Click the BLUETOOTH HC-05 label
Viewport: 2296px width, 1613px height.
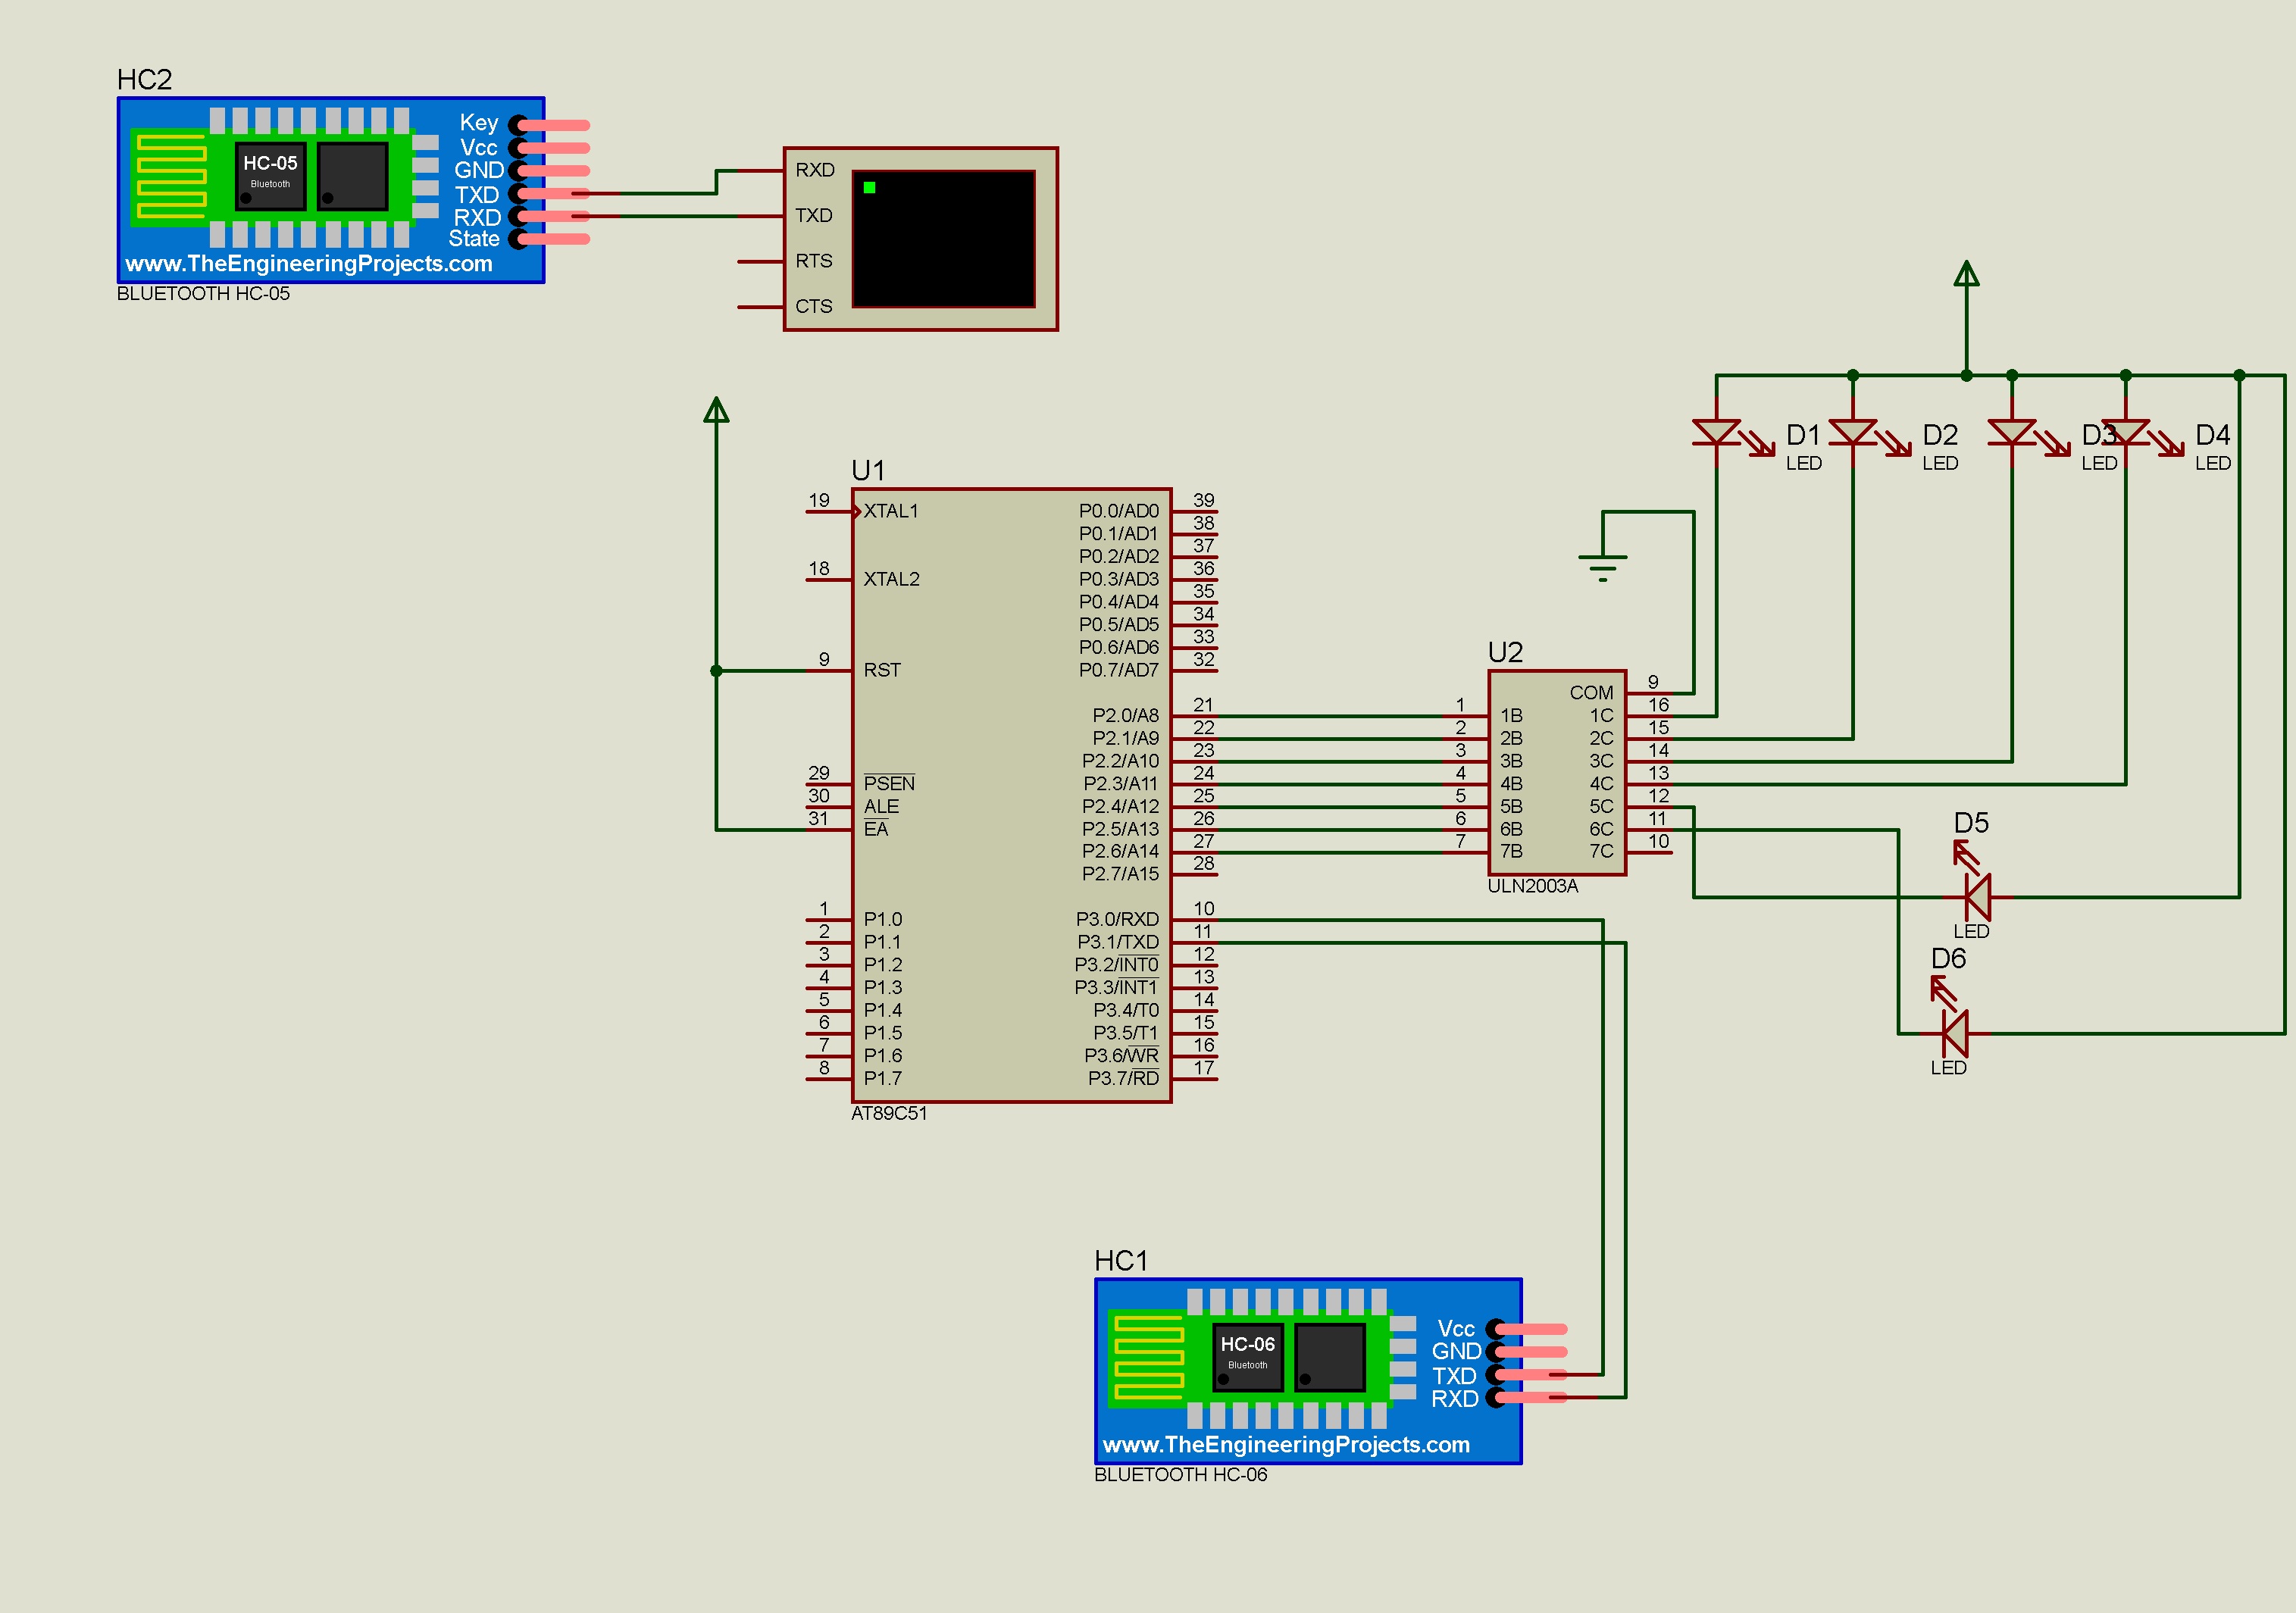pos(203,294)
